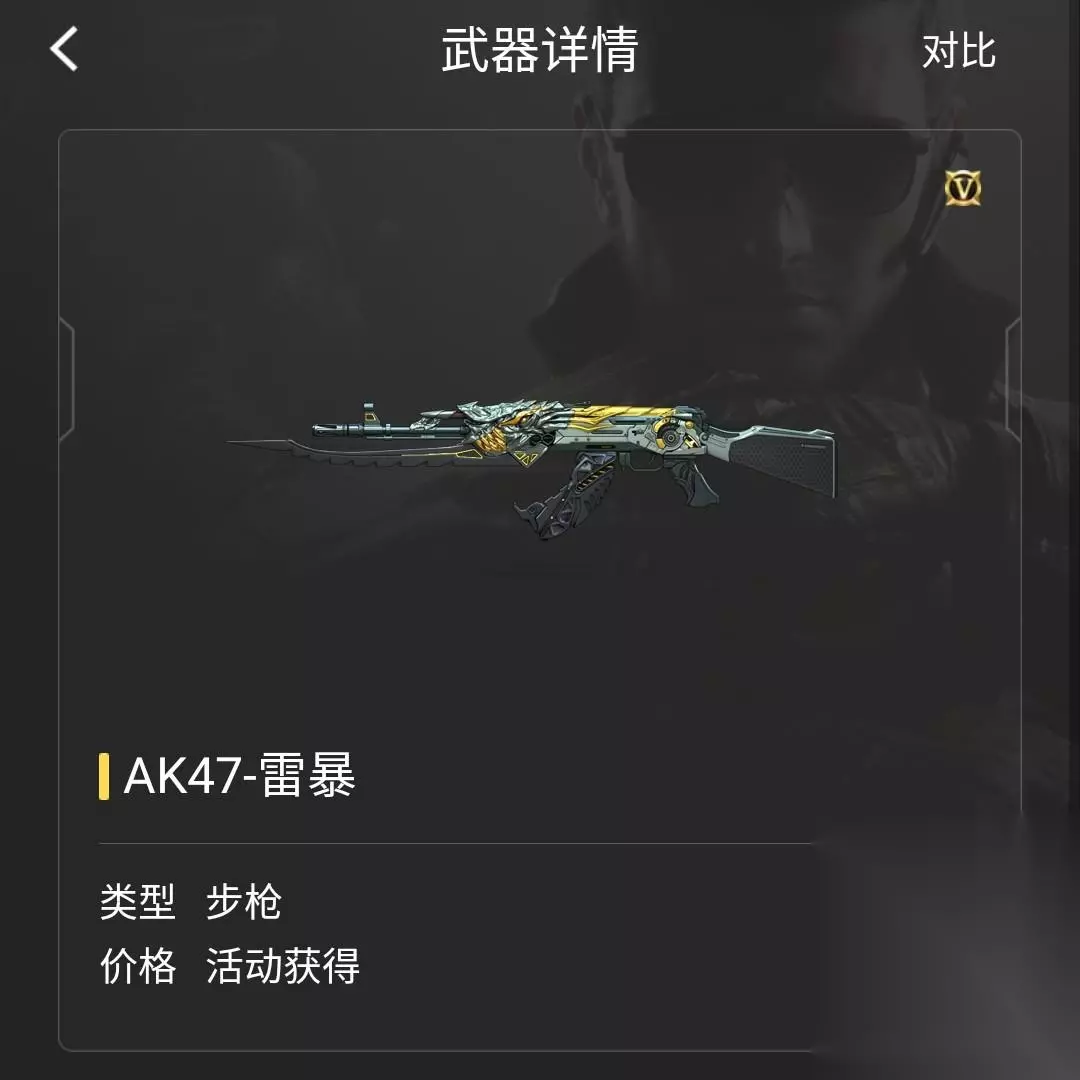
Task: Go back using the top-left arrow
Action: (64, 49)
